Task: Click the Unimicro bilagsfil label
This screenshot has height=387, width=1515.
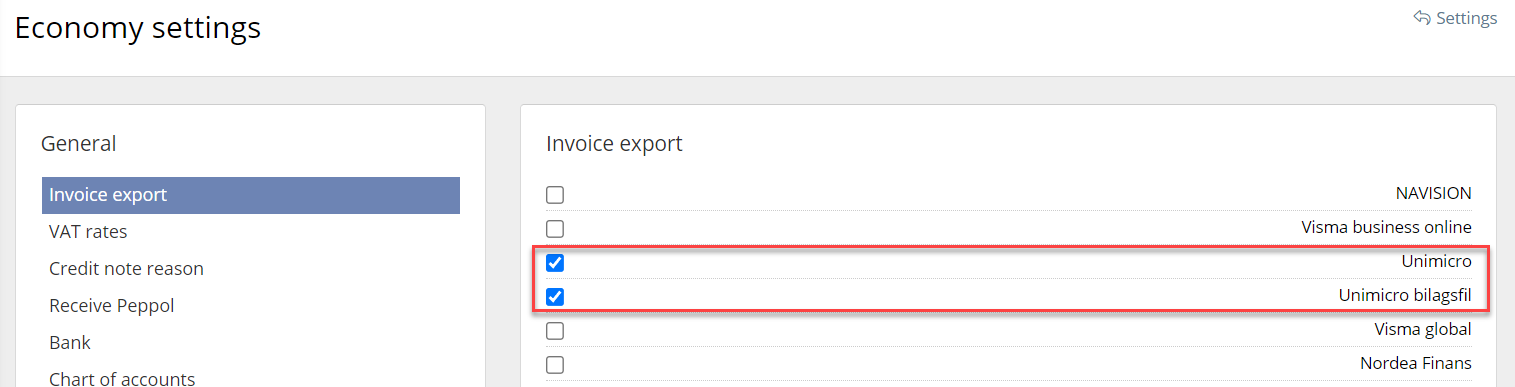Action: pyautogui.click(x=1405, y=295)
